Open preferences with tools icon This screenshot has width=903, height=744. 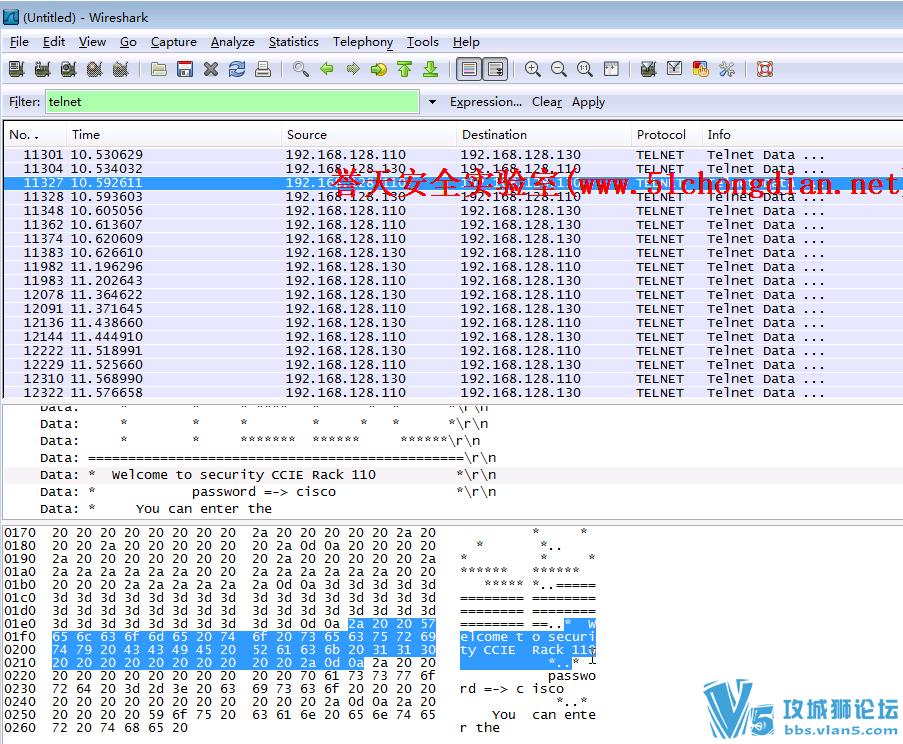727,69
